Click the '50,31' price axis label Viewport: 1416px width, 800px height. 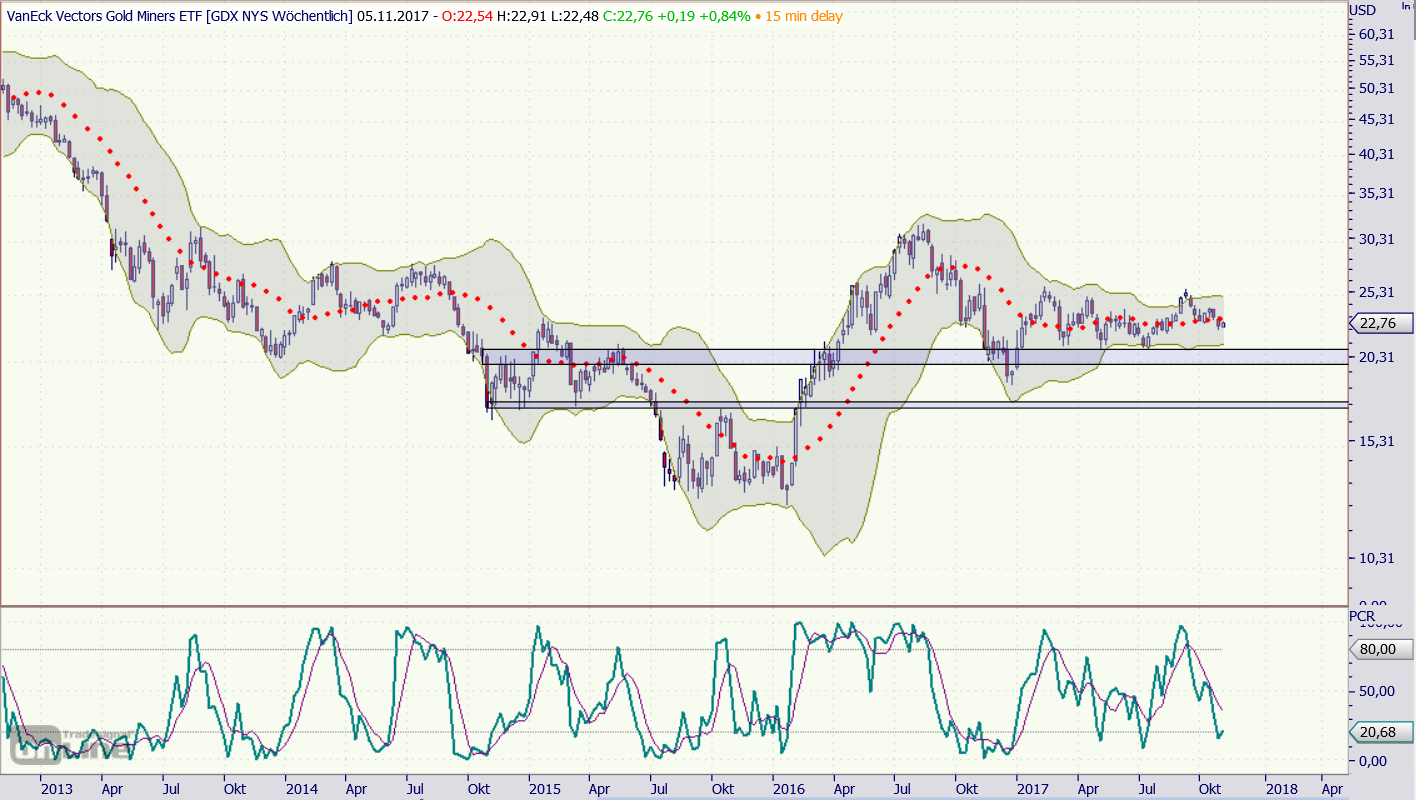[x=1376, y=88]
